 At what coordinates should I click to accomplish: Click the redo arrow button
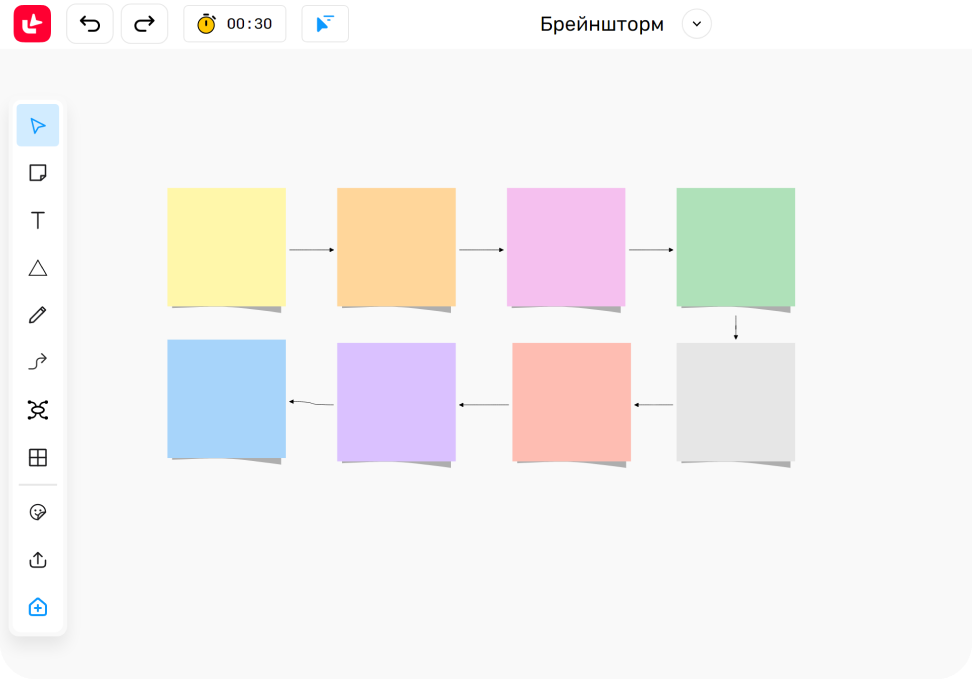144,24
